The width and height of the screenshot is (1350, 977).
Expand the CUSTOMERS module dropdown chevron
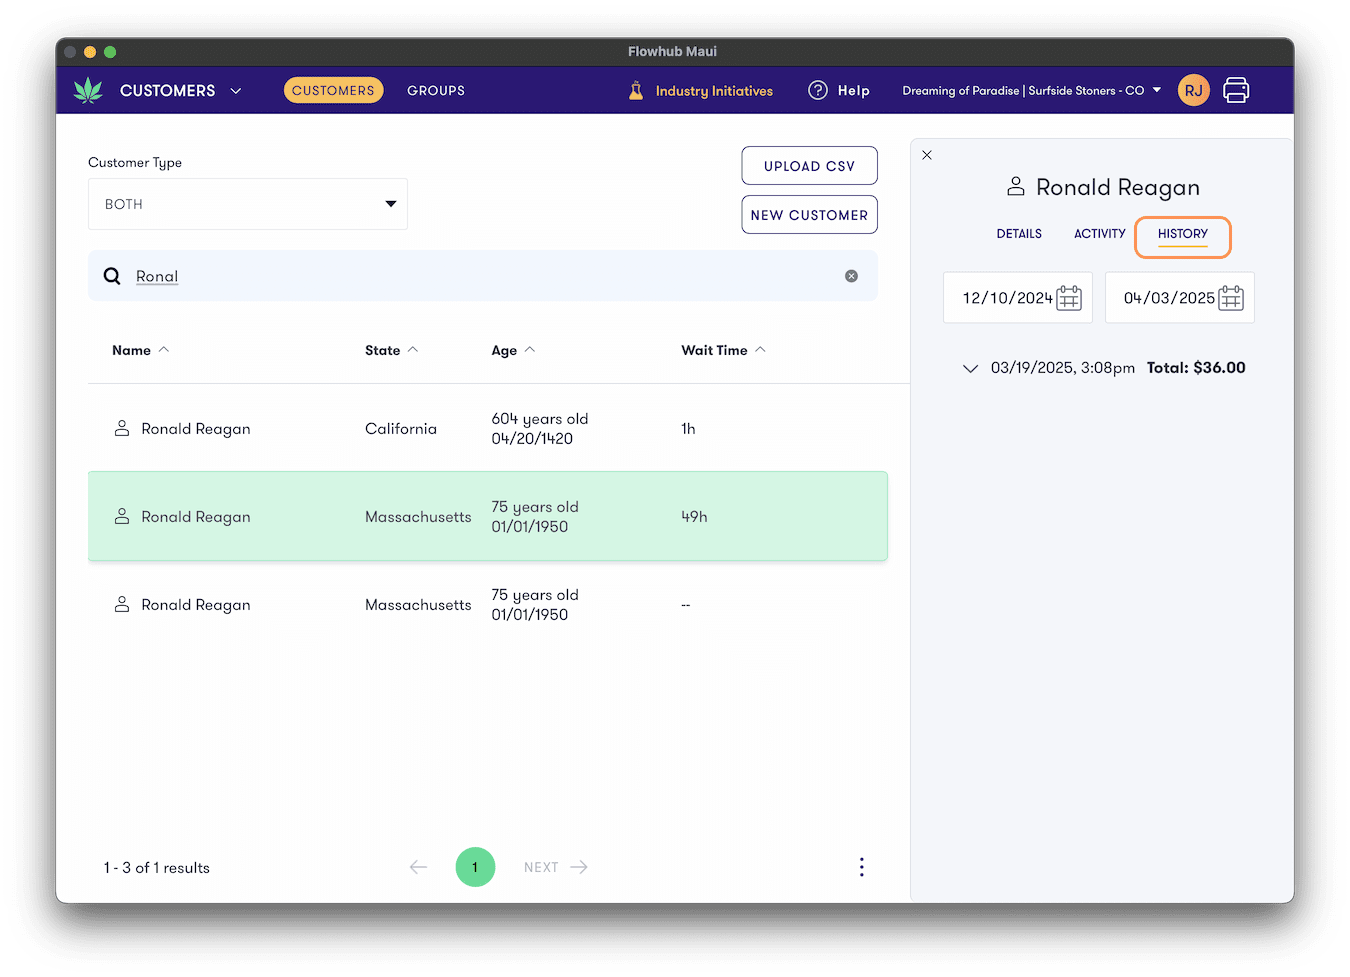[x=236, y=91]
